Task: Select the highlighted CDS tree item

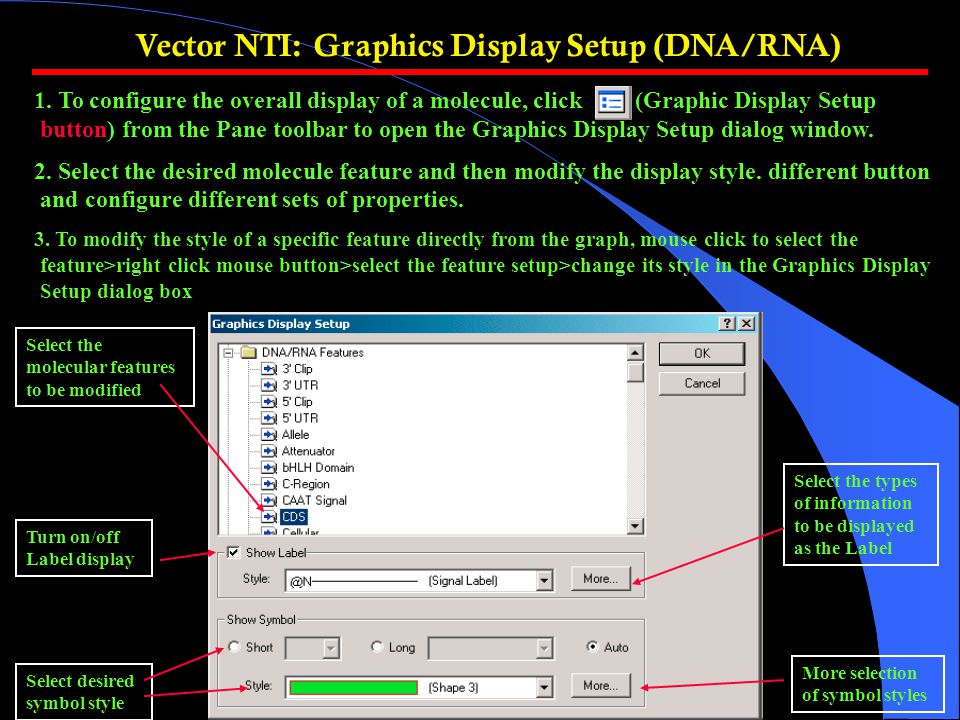Action: (x=294, y=517)
